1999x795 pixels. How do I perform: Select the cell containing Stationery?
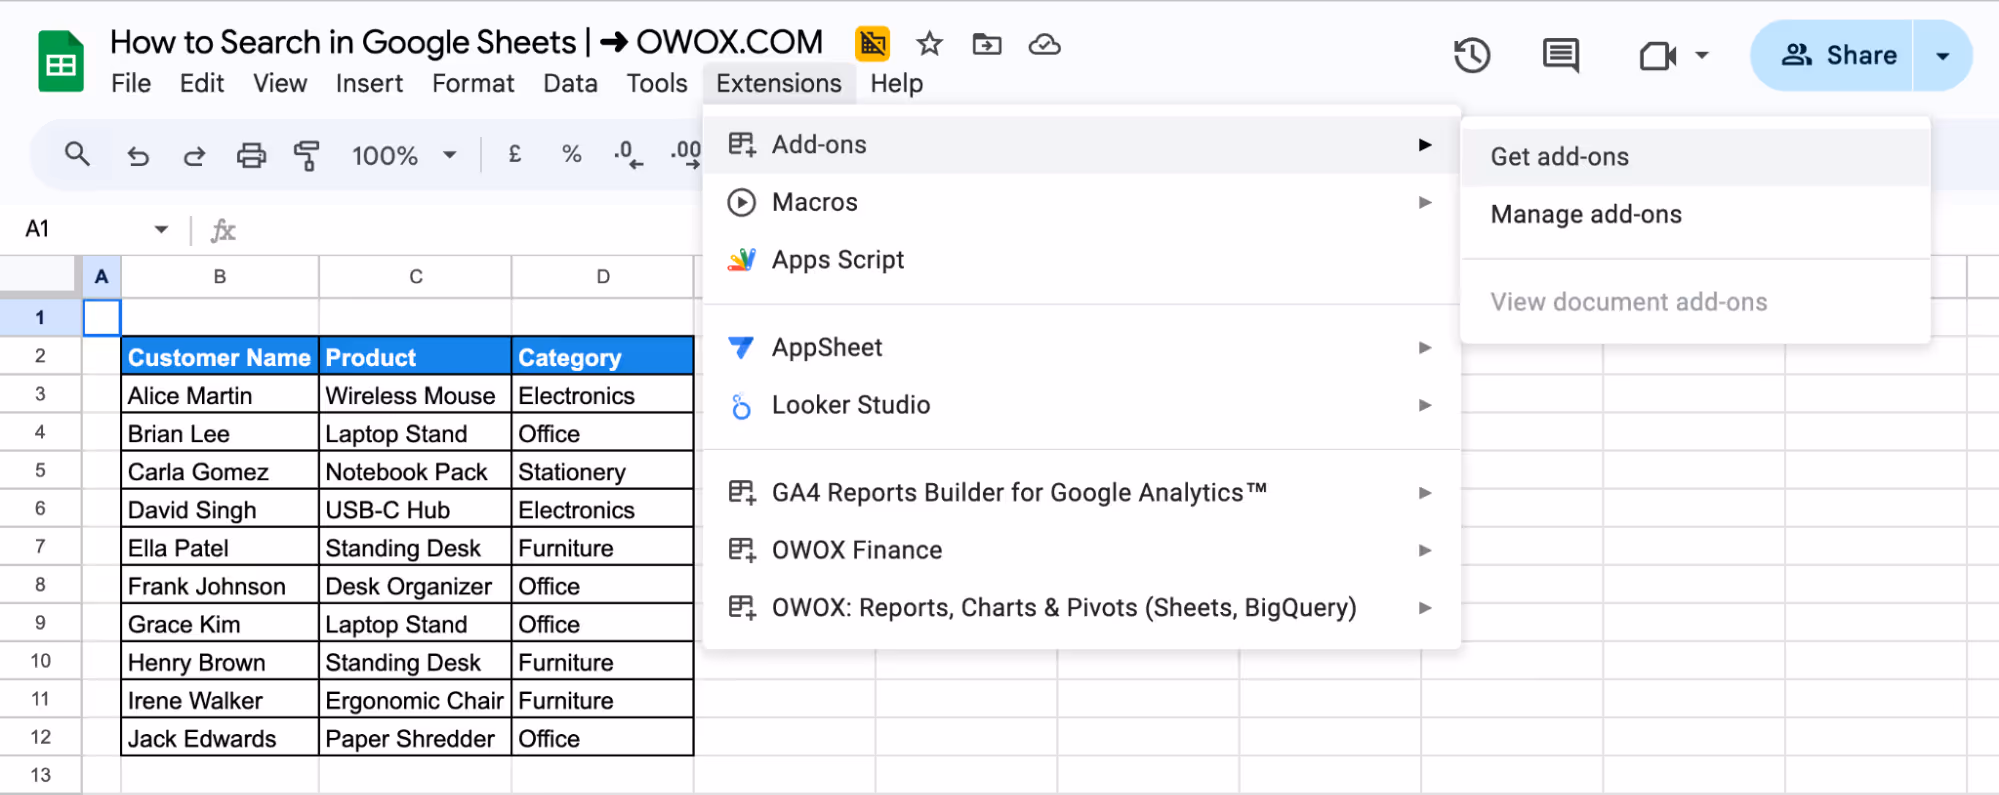click(x=603, y=472)
